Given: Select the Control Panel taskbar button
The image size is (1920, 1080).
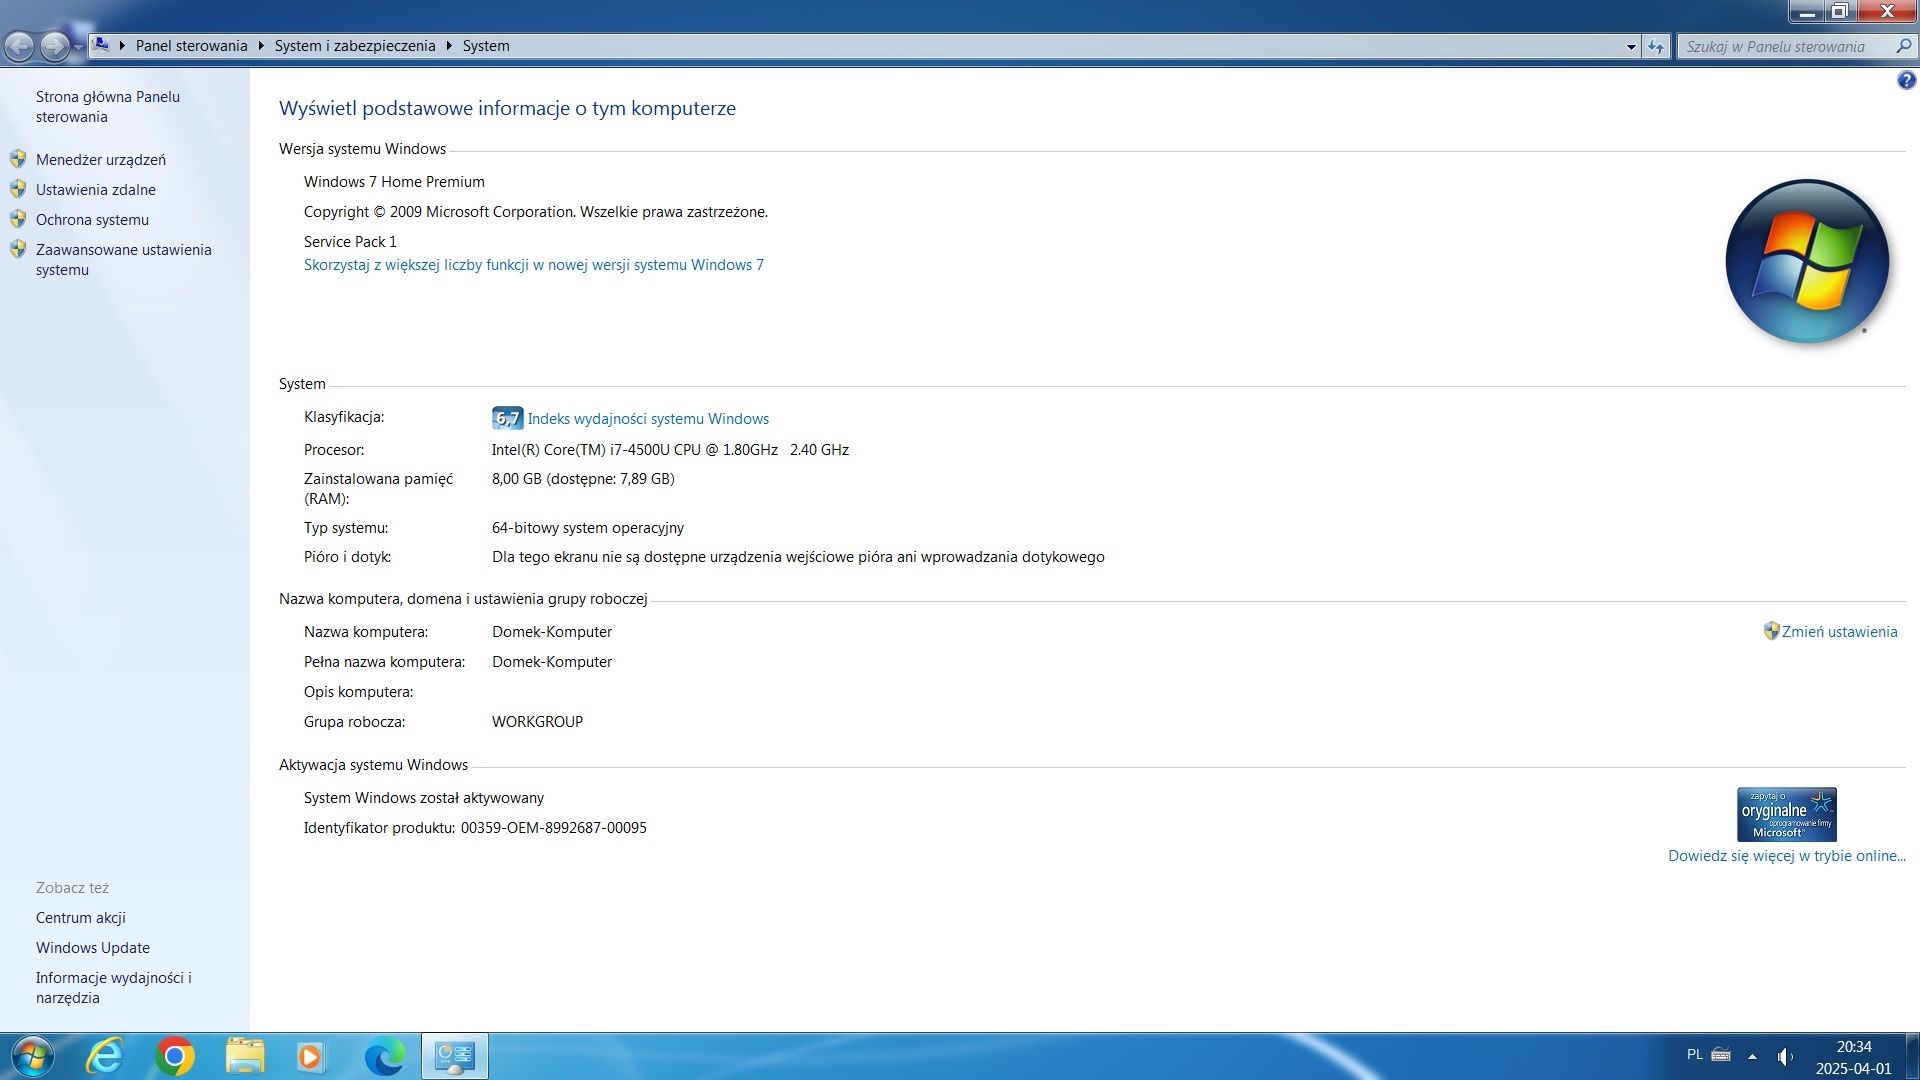Looking at the screenshot, I should 455,1056.
